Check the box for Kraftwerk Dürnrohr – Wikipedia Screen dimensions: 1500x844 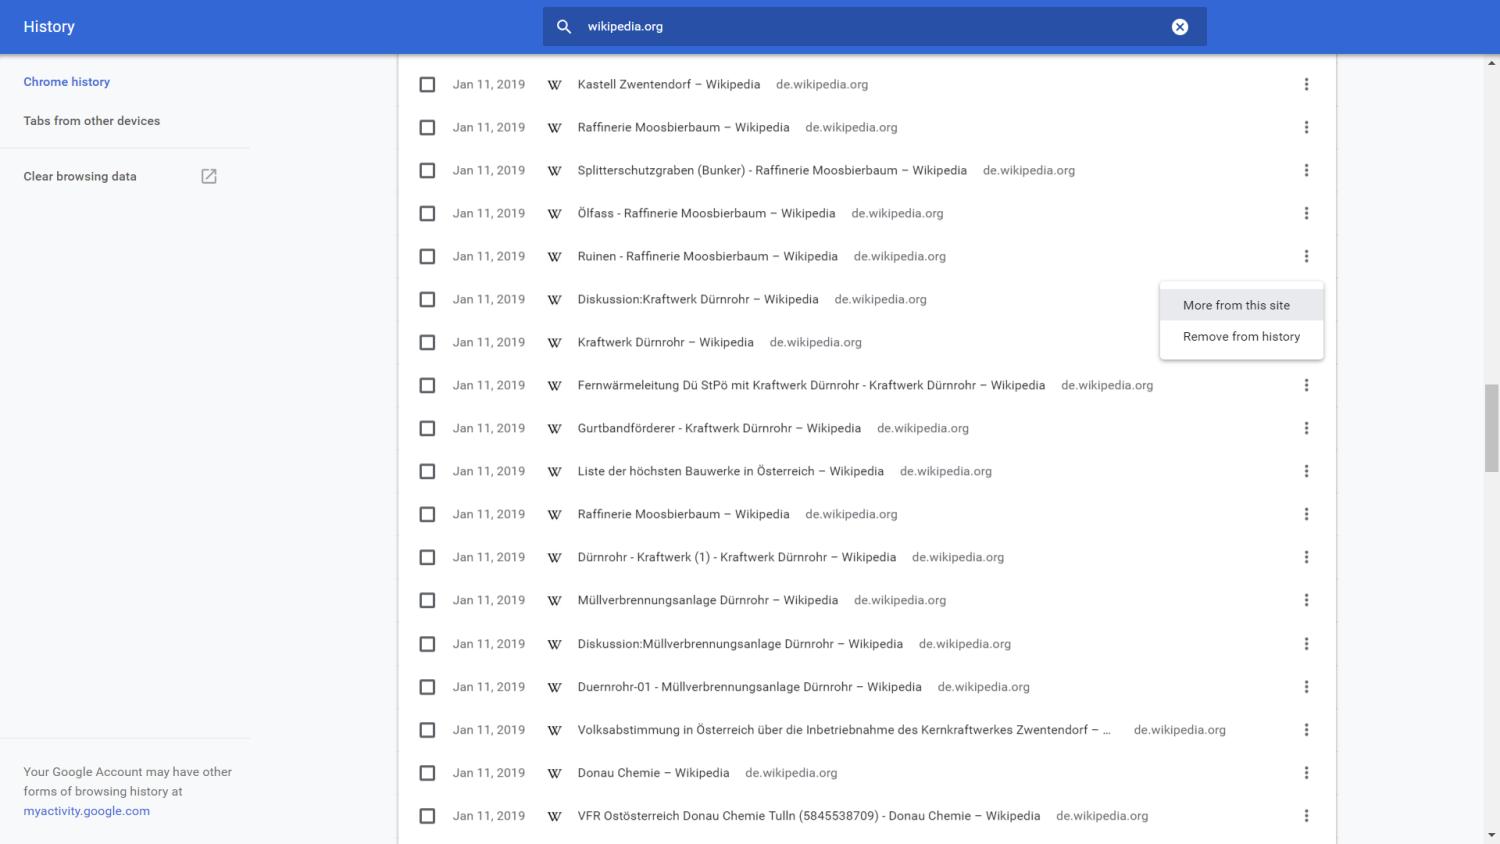pyautogui.click(x=427, y=342)
